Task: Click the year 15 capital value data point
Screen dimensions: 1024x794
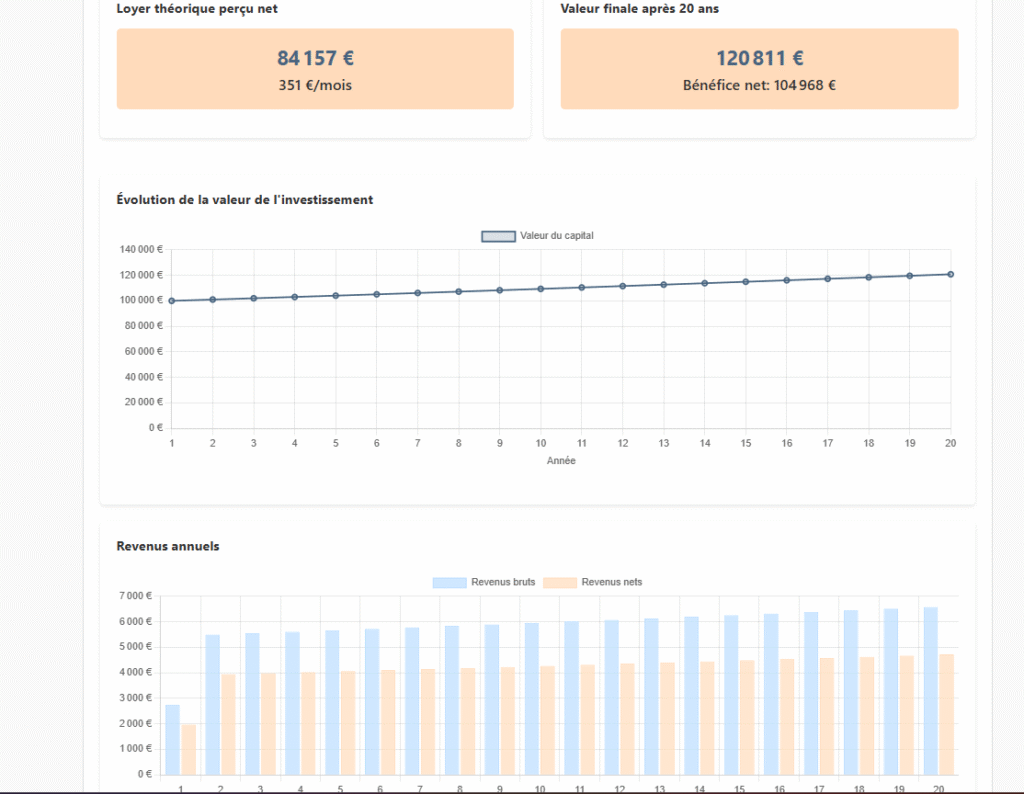Action: (745, 282)
